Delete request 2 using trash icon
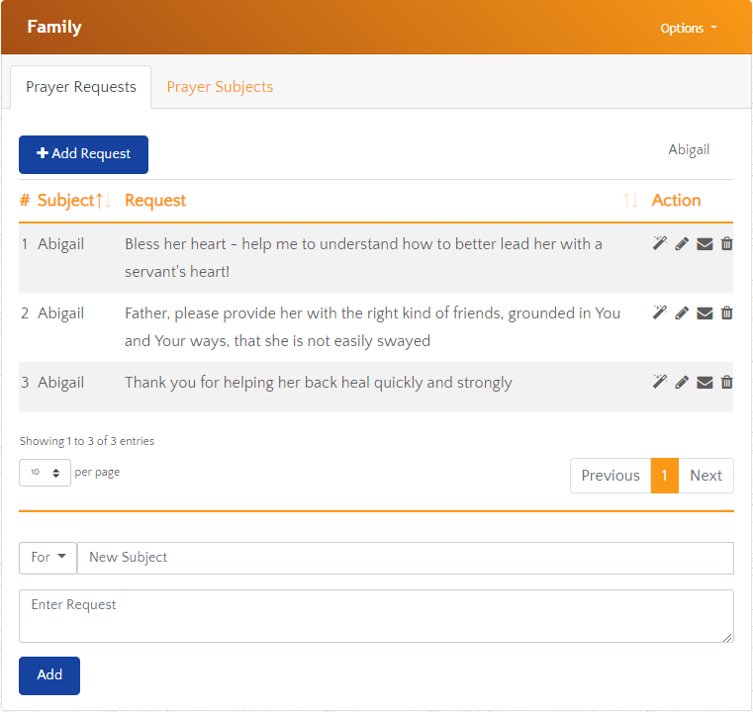 pyautogui.click(x=727, y=313)
